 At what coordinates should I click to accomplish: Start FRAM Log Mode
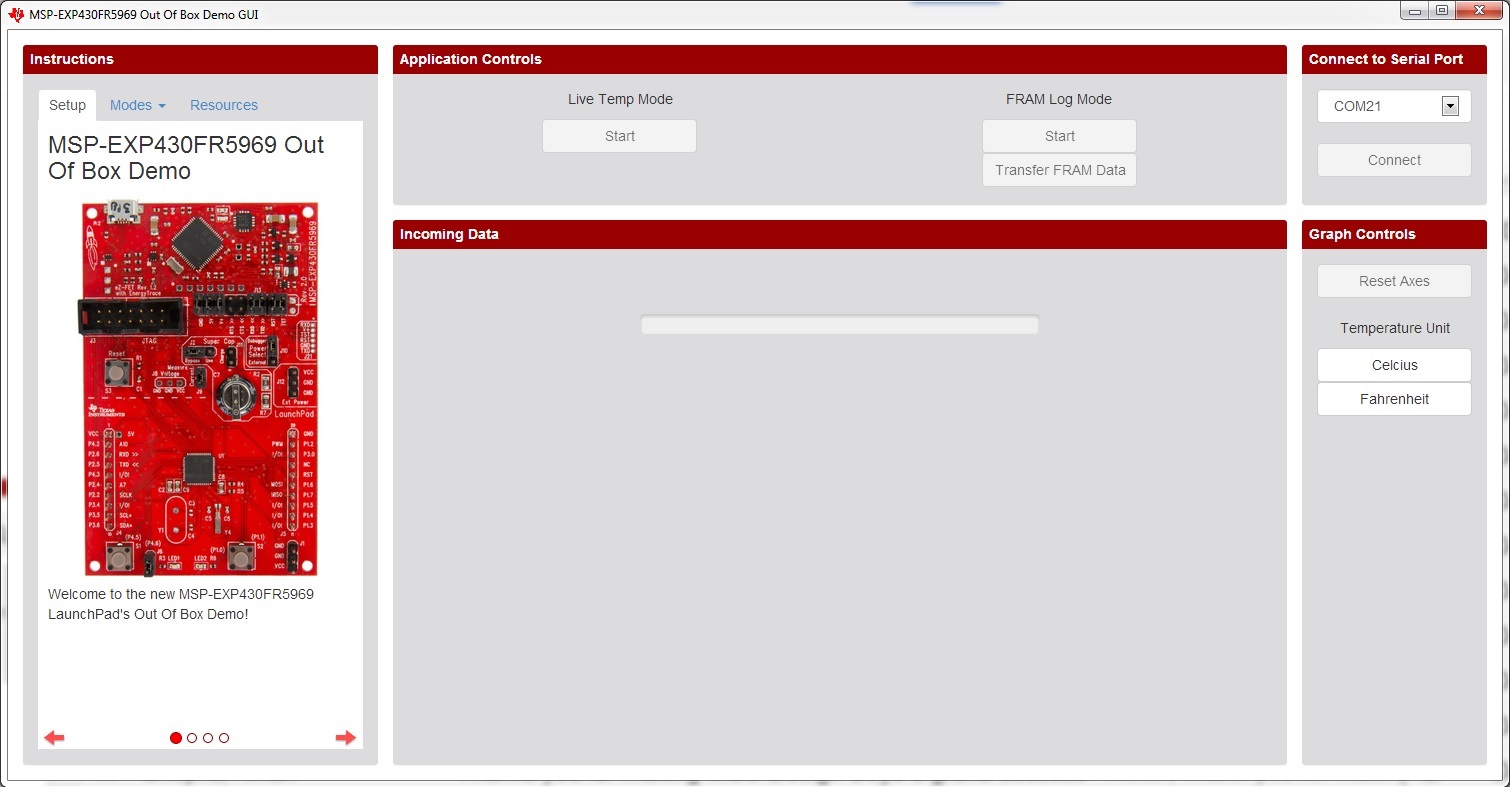pyautogui.click(x=1059, y=136)
